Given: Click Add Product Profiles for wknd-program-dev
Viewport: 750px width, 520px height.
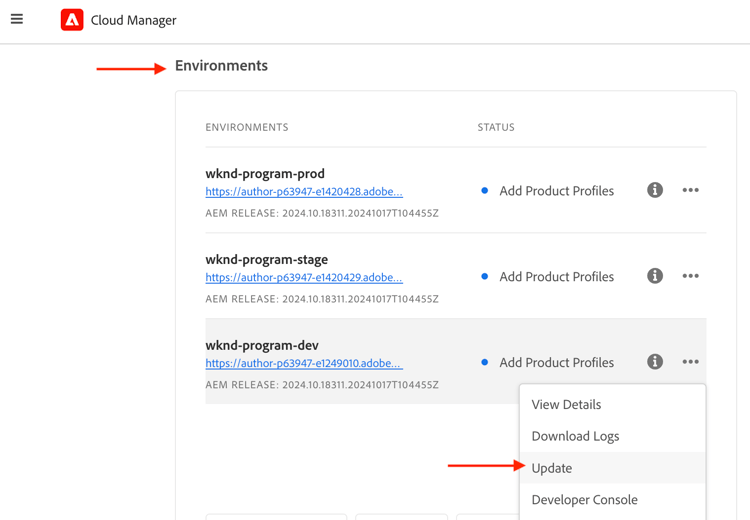Looking at the screenshot, I should [x=556, y=363].
